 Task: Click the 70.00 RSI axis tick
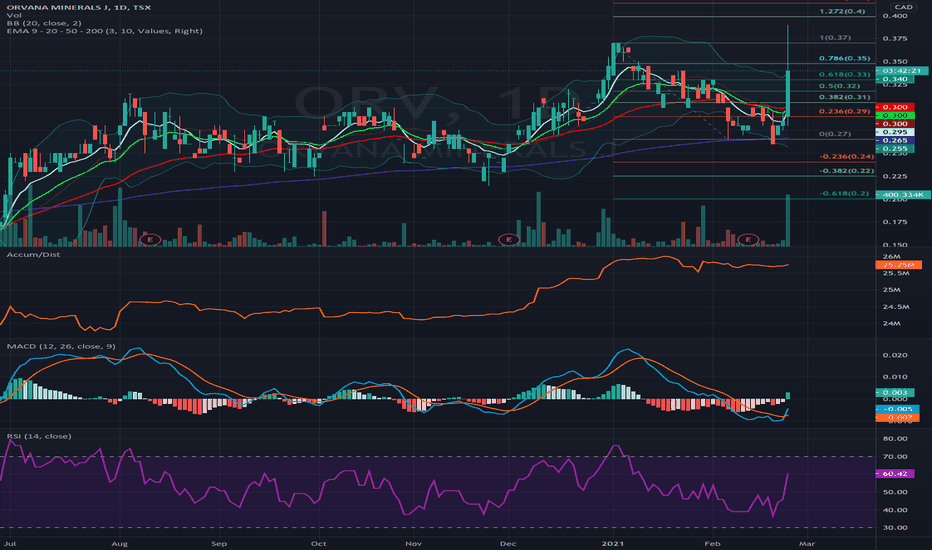point(895,457)
